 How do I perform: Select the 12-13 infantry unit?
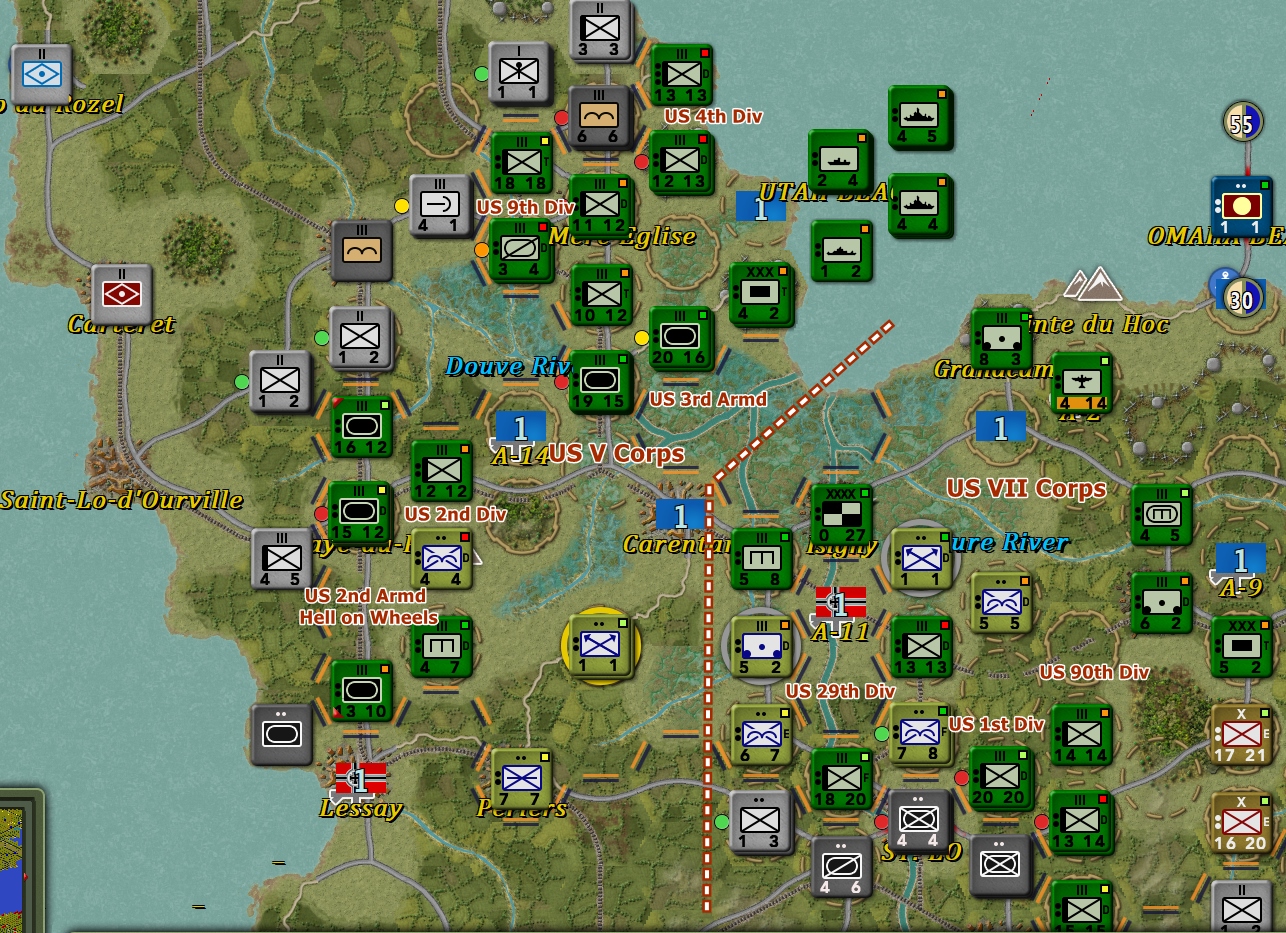pyautogui.click(x=680, y=162)
